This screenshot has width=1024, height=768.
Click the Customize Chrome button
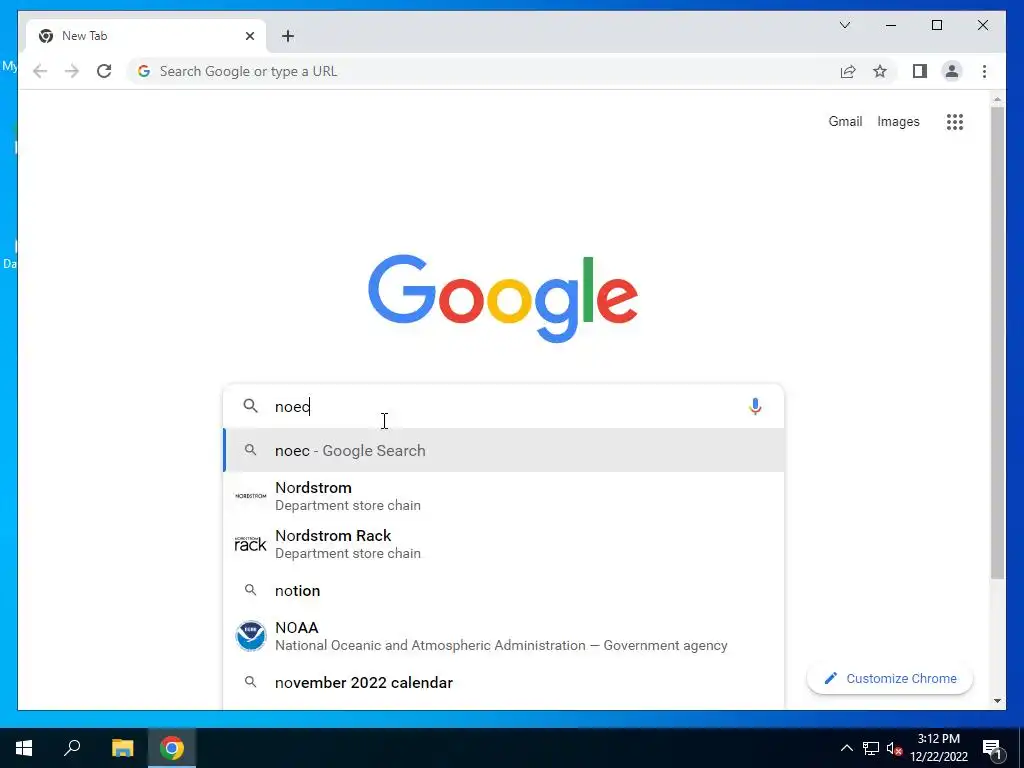click(x=890, y=679)
